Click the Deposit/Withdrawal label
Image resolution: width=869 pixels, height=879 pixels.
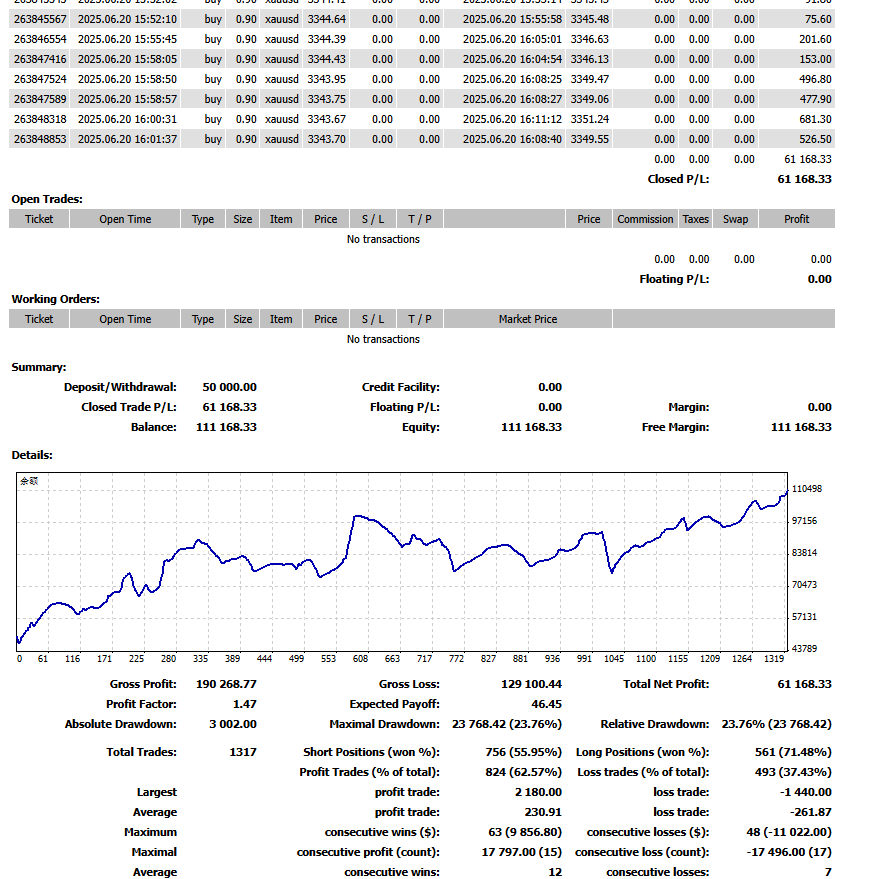coord(120,387)
